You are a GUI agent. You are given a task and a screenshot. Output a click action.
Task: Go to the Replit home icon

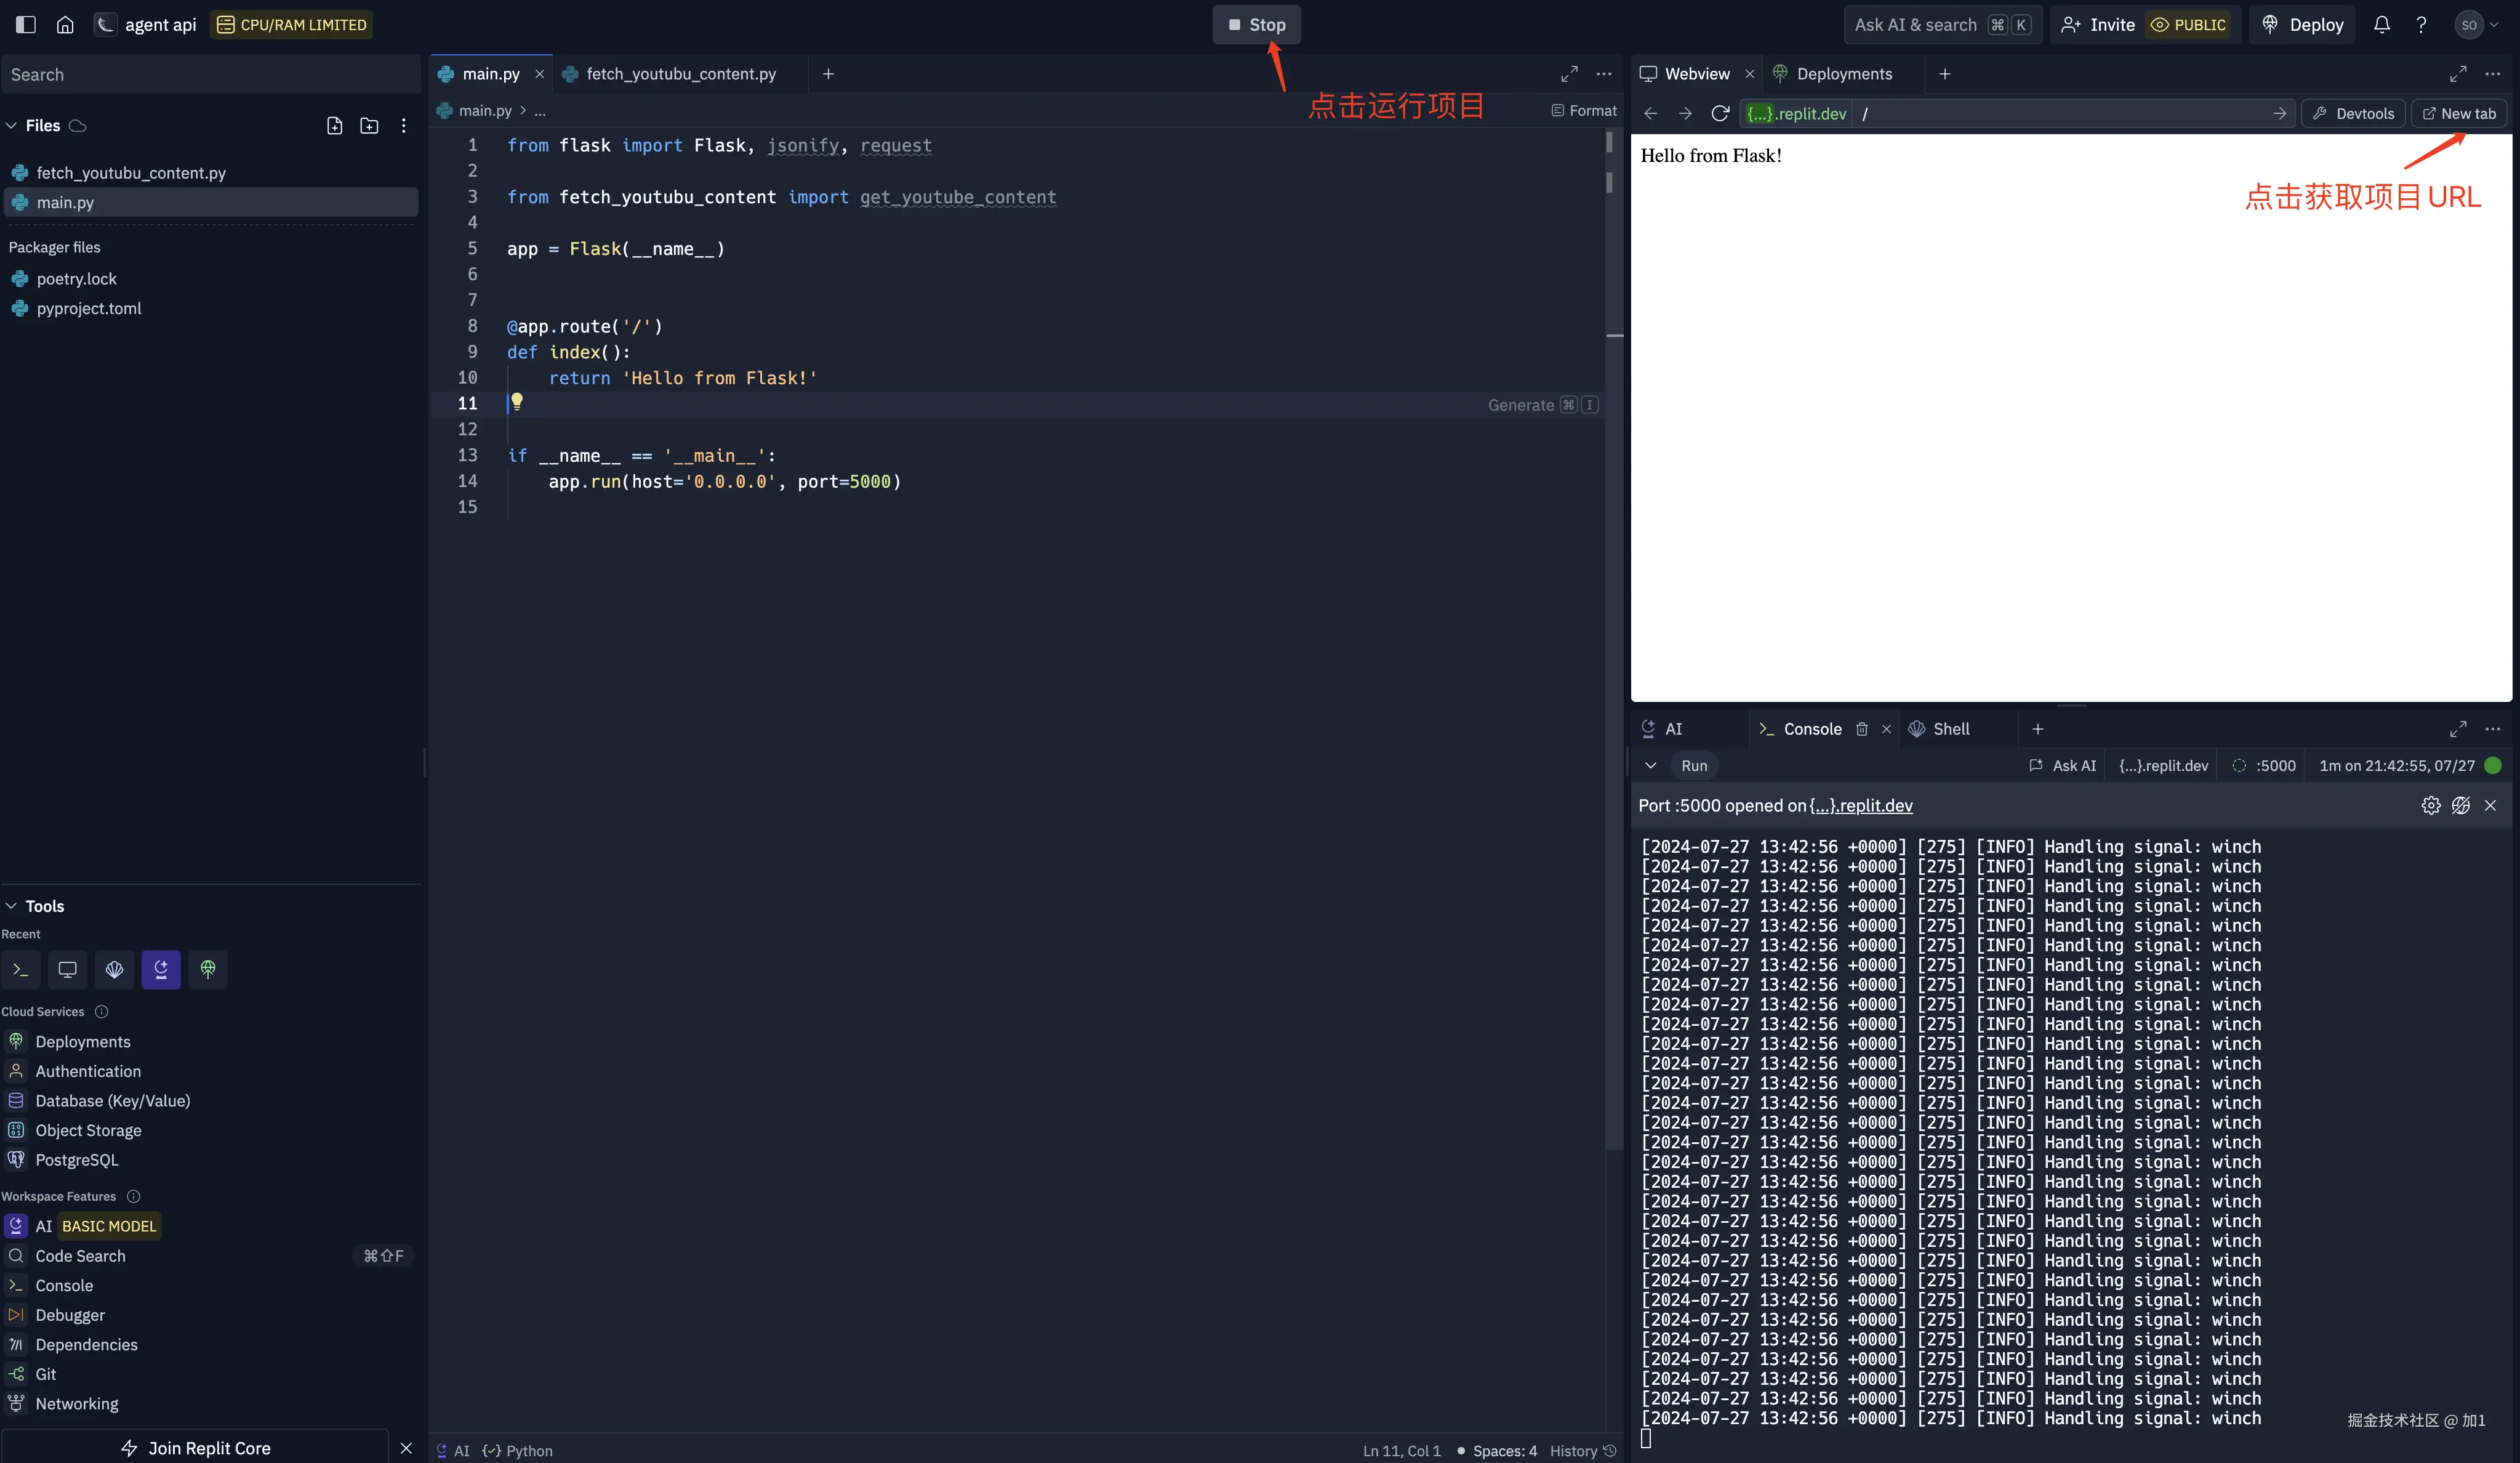(65, 25)
